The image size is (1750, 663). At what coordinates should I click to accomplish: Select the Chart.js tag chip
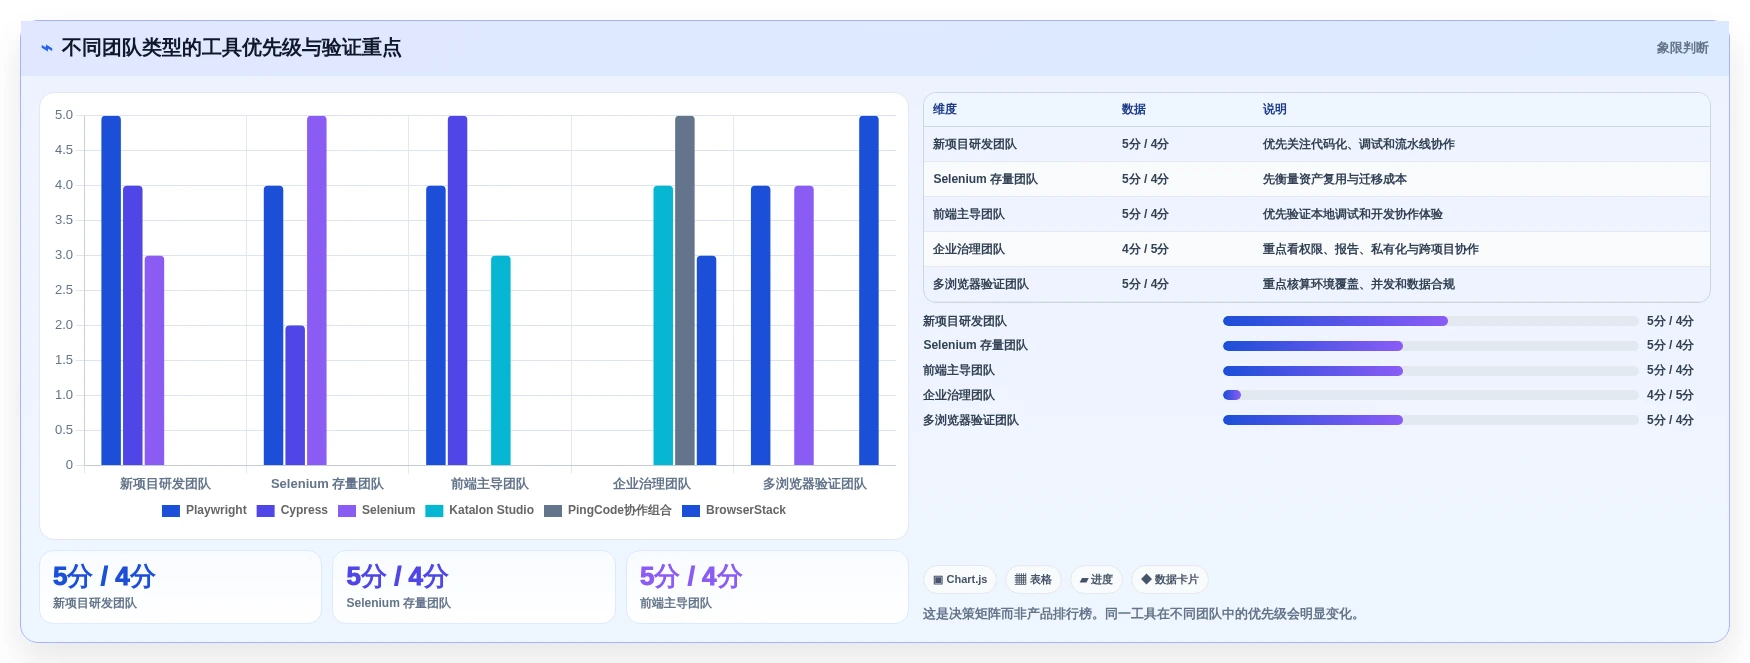(960, 579)
